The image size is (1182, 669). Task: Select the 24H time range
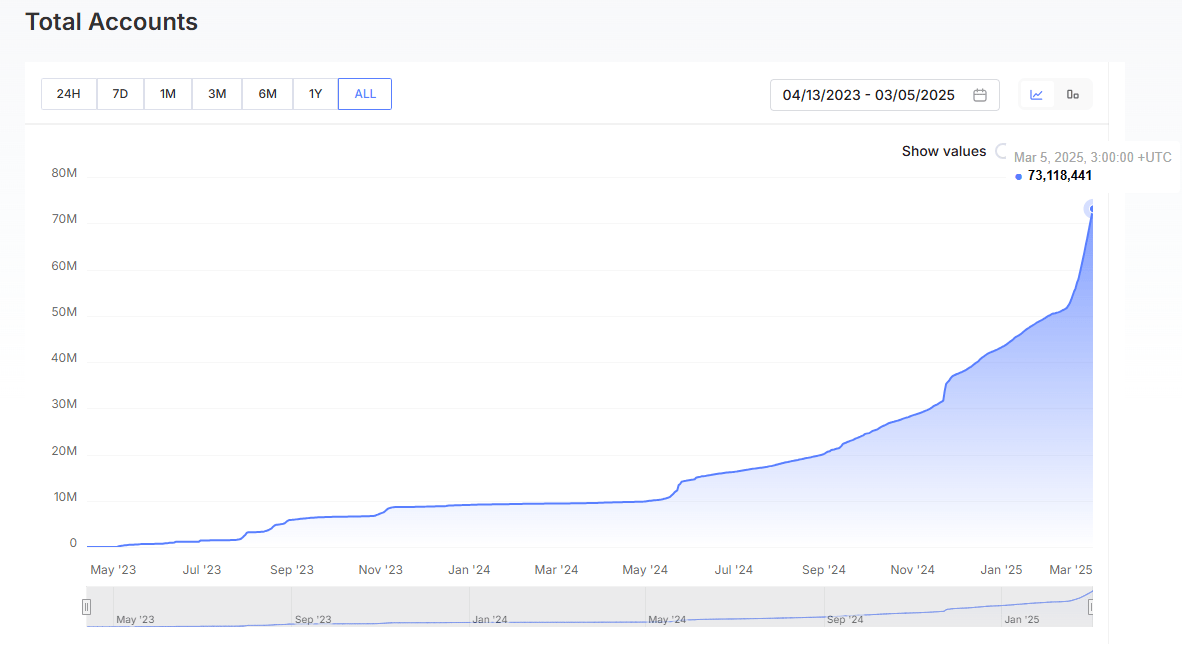68,94
